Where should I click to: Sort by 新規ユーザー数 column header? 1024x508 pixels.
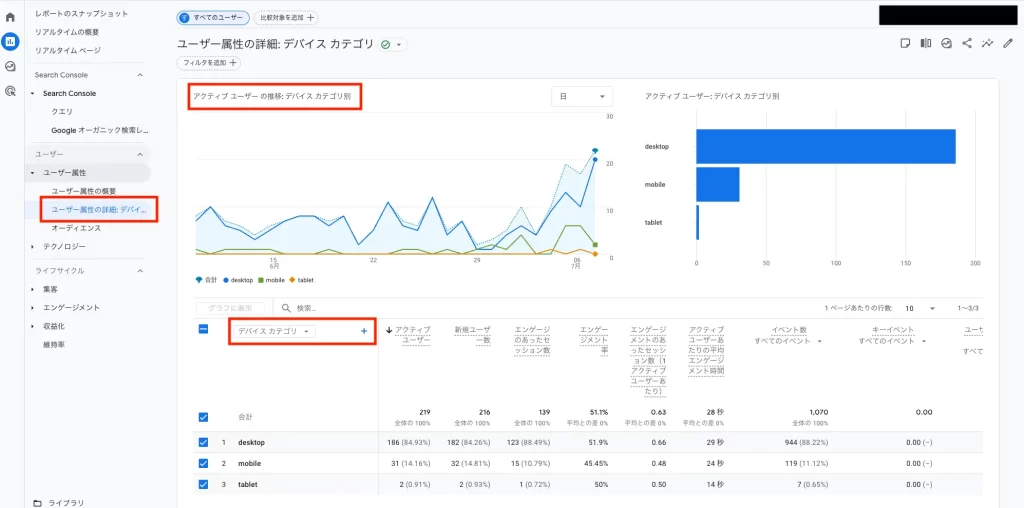coord(472,335)
